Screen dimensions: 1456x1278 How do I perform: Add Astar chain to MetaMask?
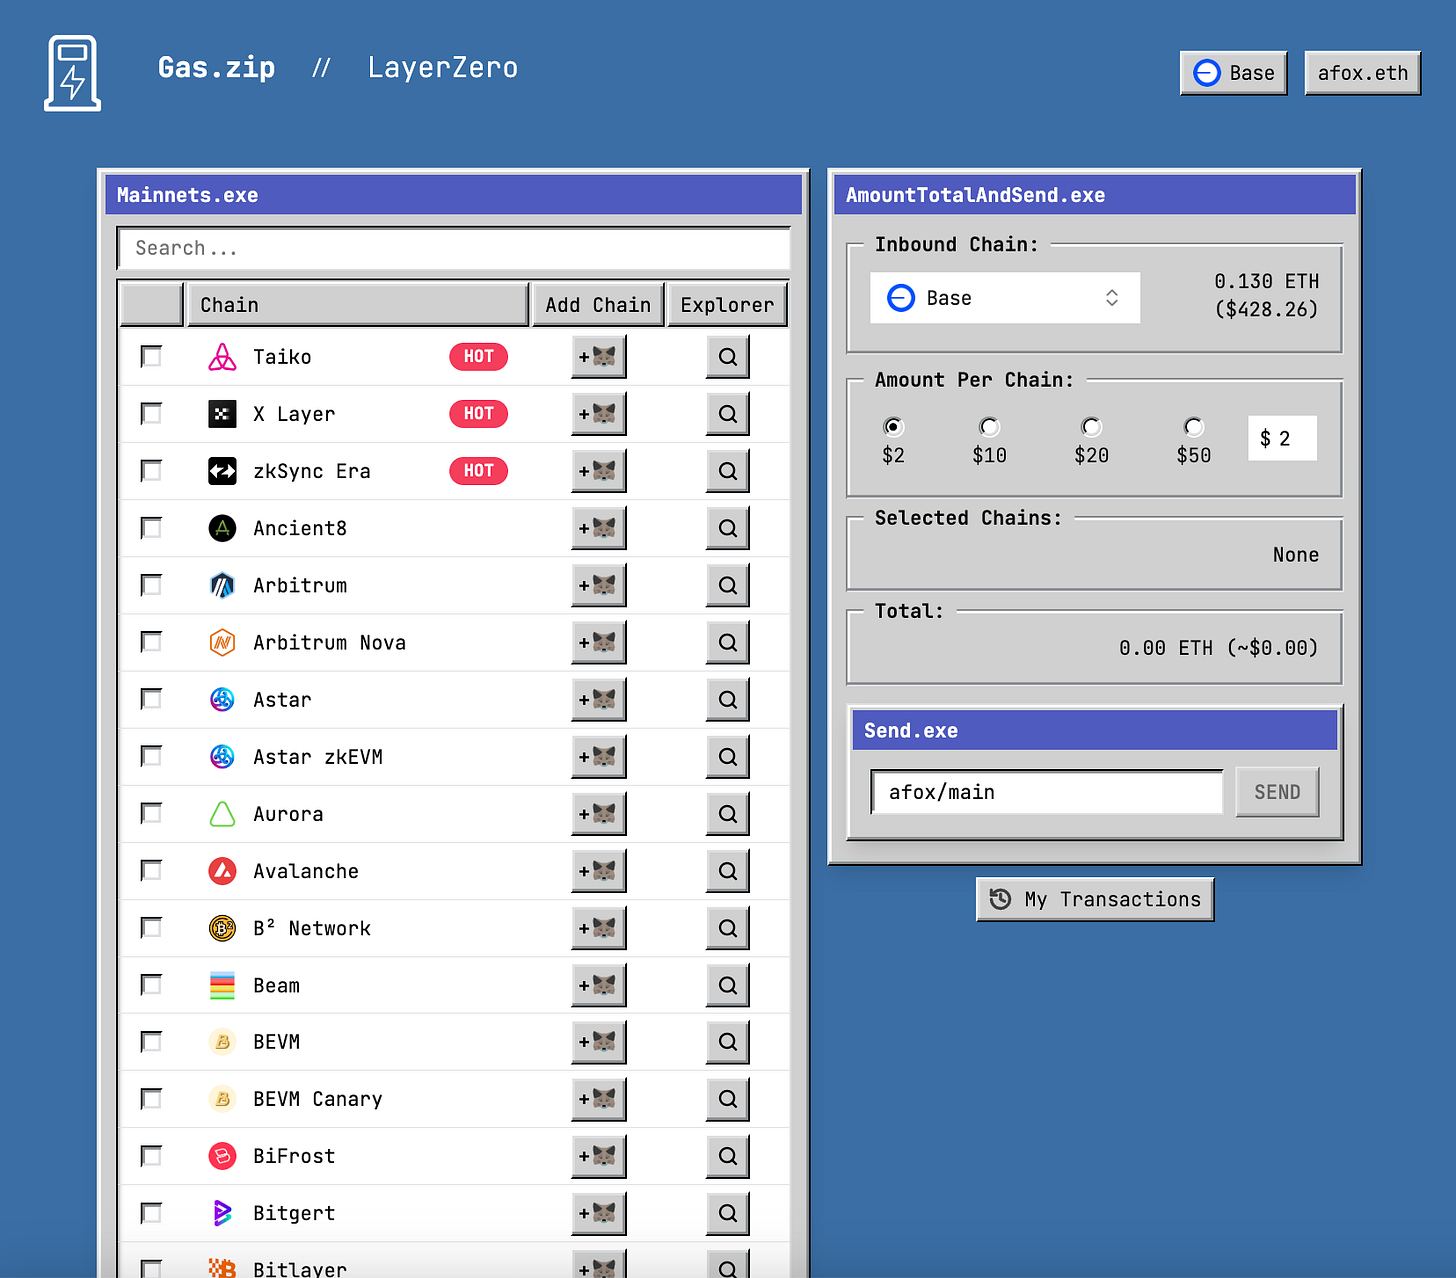598,700
